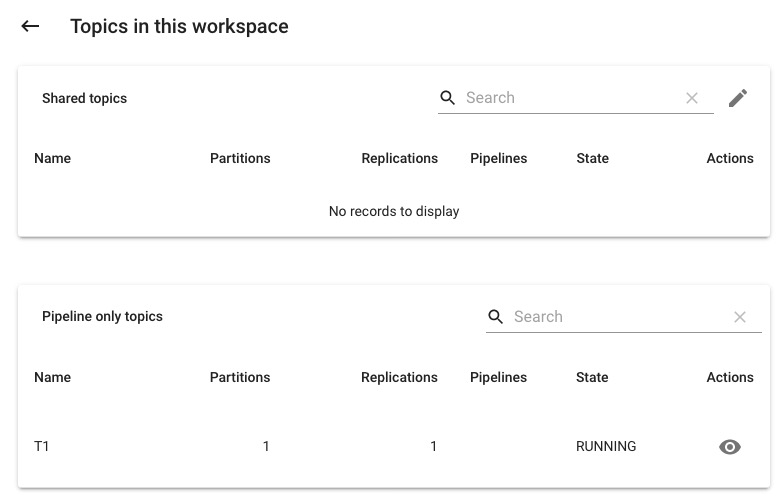The height and width of the screenshot is (500, 784).
Task: Sort Shared topics by State column
Action: click(592, 158)
